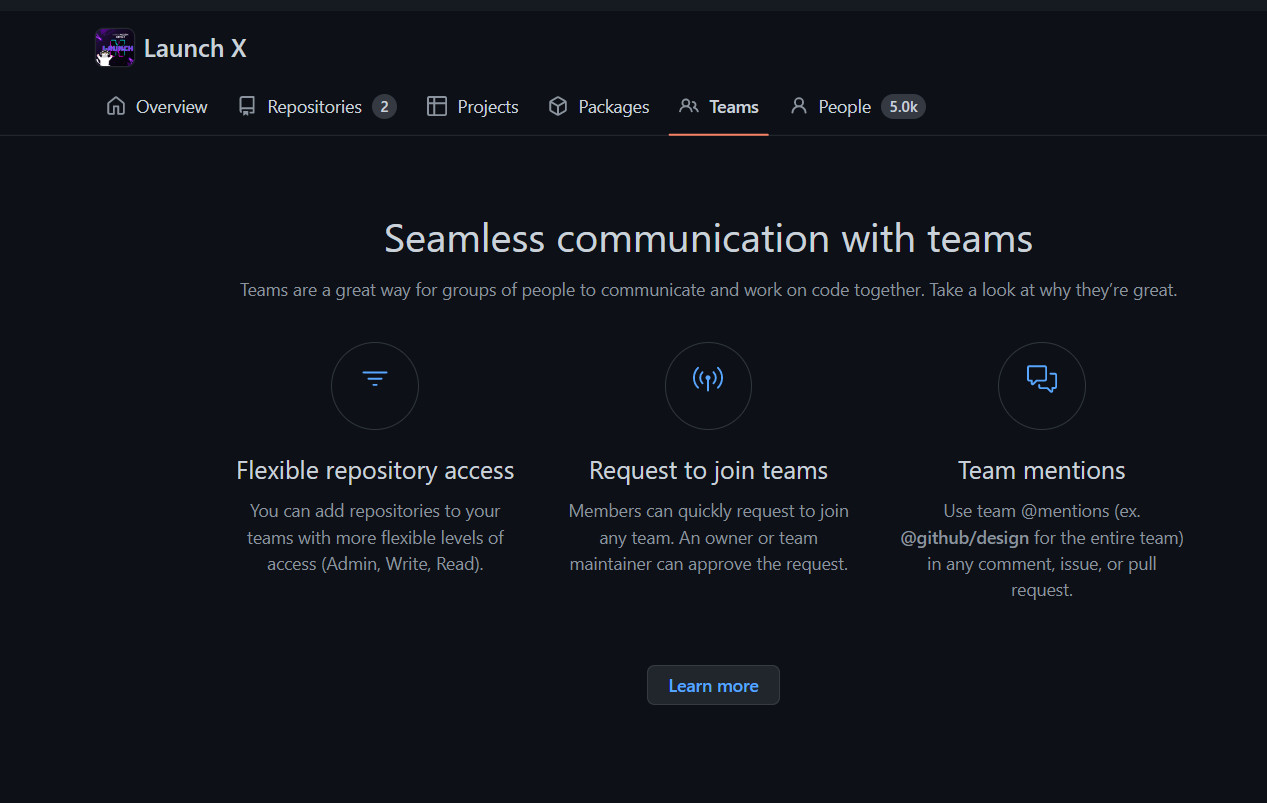The width and height of the screenshot is (1267, 803).
Task: Click the Teams people icon
Action: click(688, 106)
